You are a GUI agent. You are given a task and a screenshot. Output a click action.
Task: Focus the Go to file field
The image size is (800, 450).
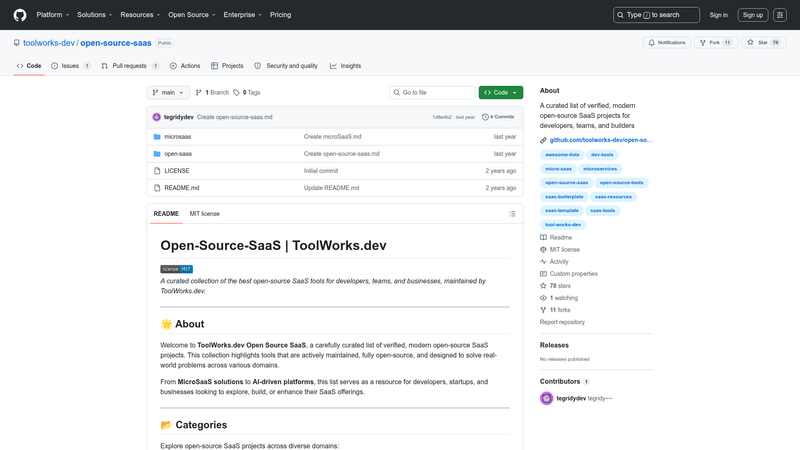[x=432, y=92]
